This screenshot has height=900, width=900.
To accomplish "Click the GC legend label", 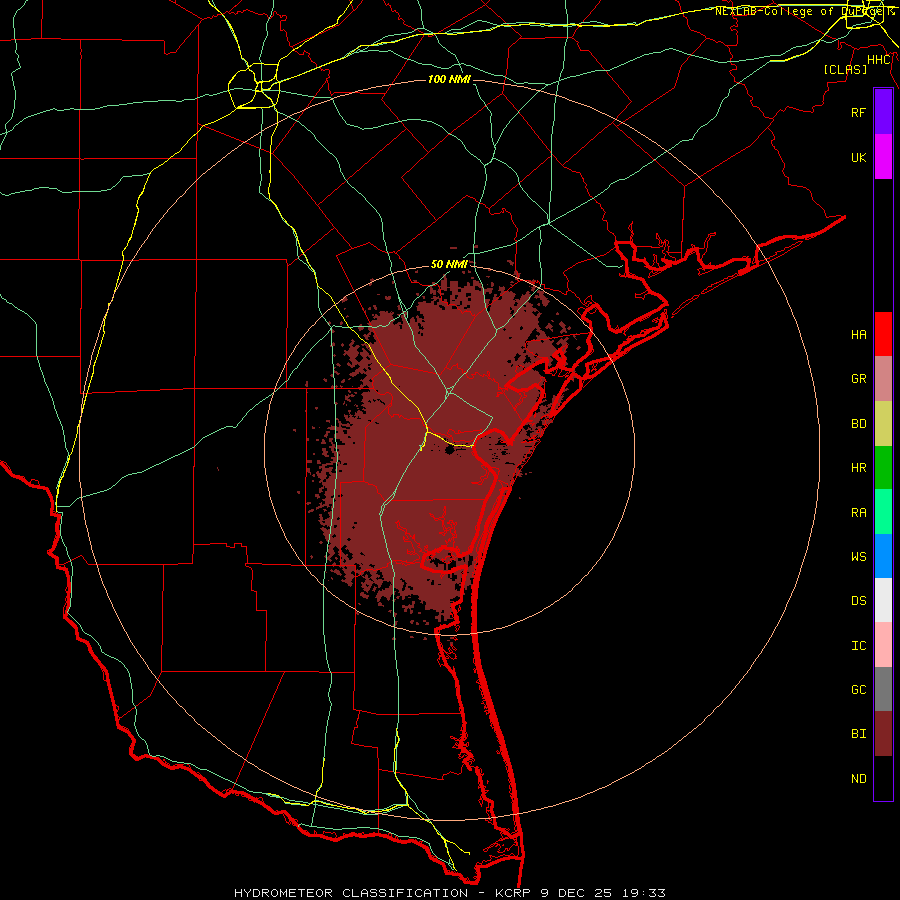I will click(859, 690).
